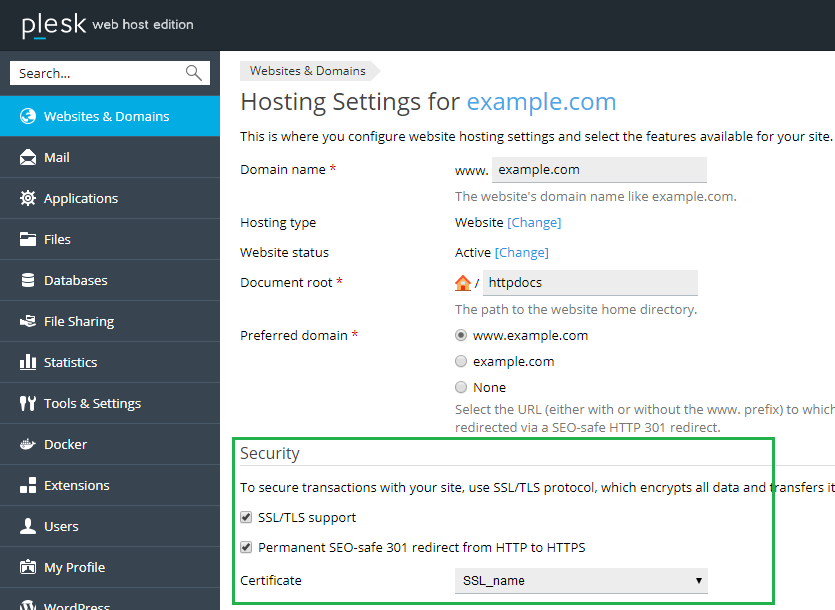Click the Statistics bar chart icon
The image size is (835, 610).
click(x=28, y=362)
